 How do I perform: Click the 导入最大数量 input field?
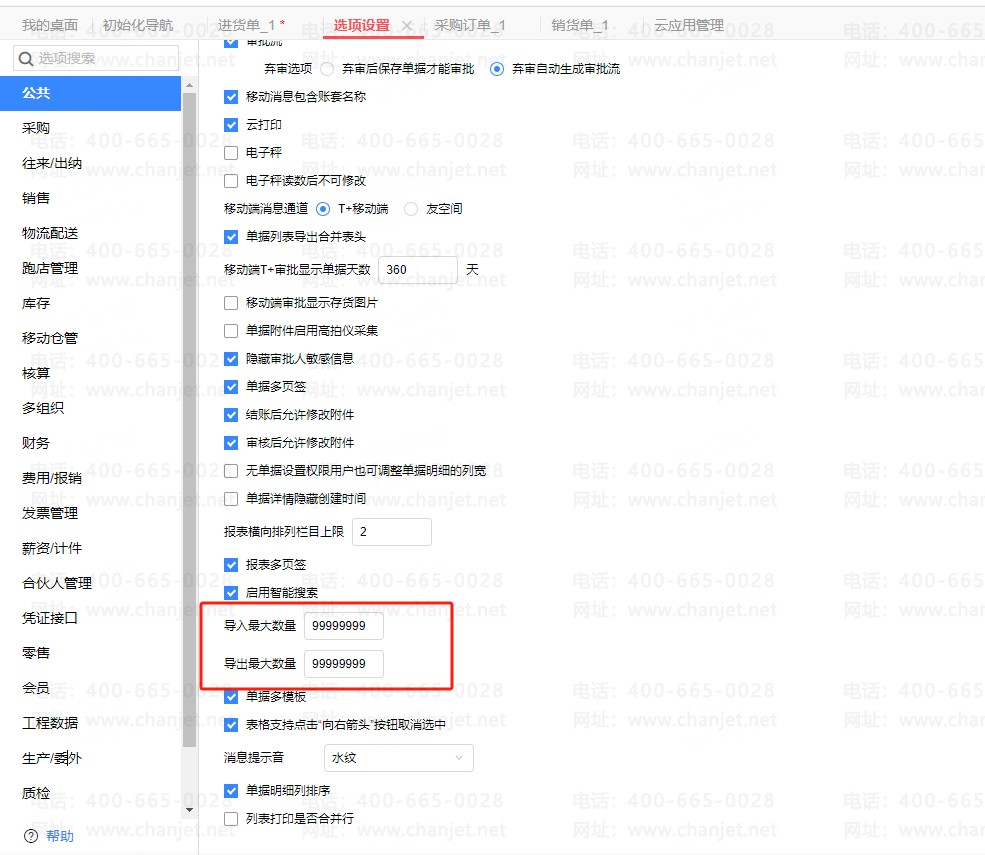[344, 626]
